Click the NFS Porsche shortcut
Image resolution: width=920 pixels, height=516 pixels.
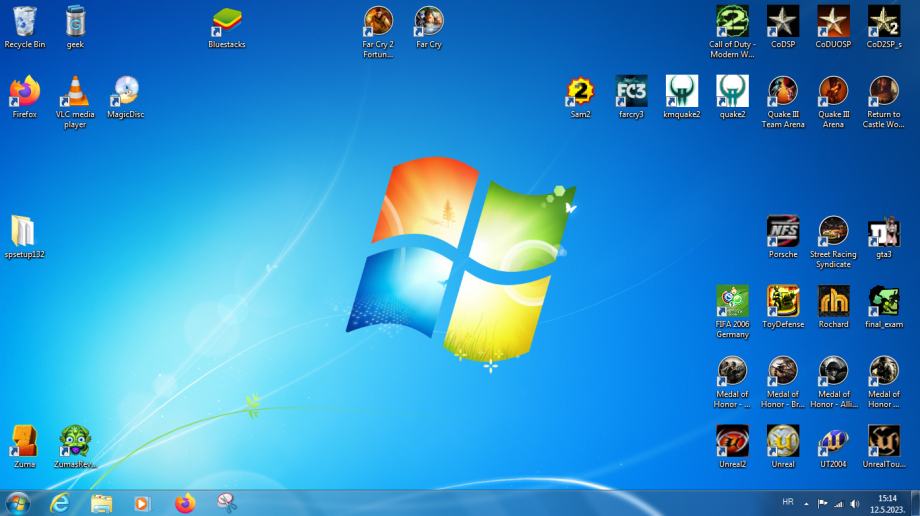(x=783, y=237)
